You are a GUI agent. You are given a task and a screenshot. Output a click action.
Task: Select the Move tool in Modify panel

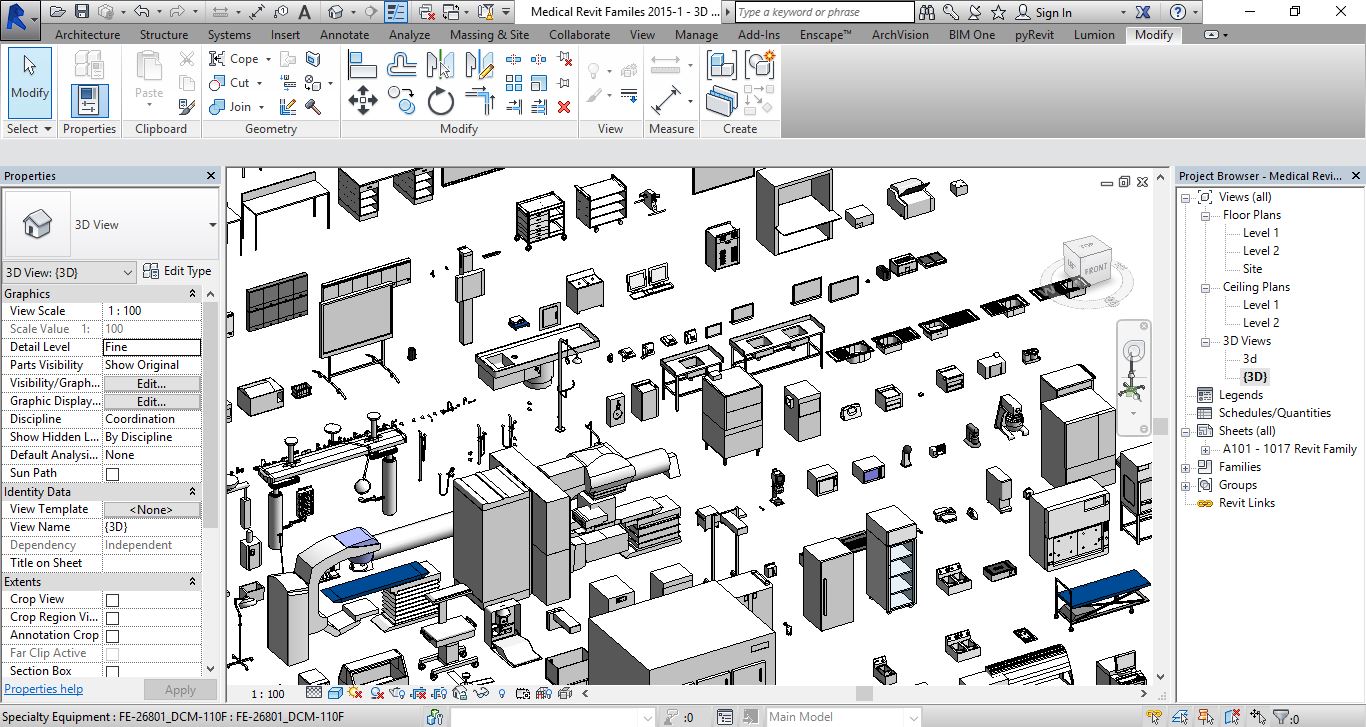point(362,100)
